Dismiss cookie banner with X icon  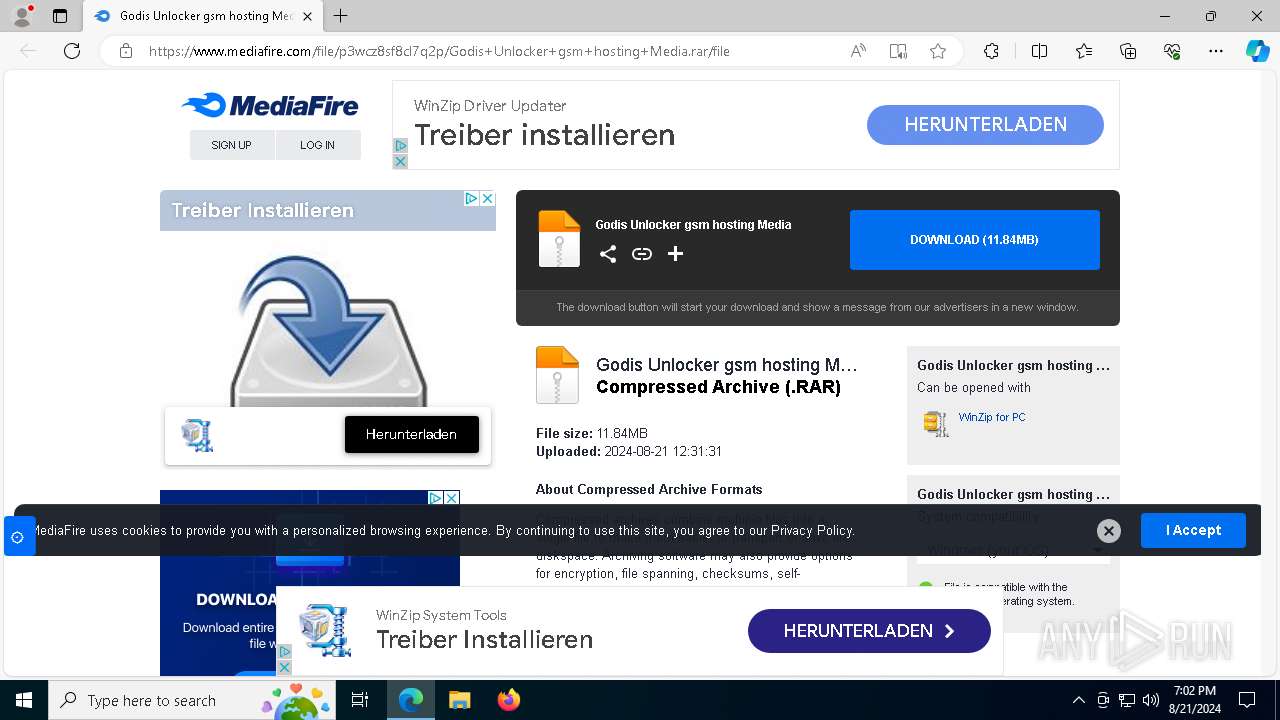tap(1108, 531)
